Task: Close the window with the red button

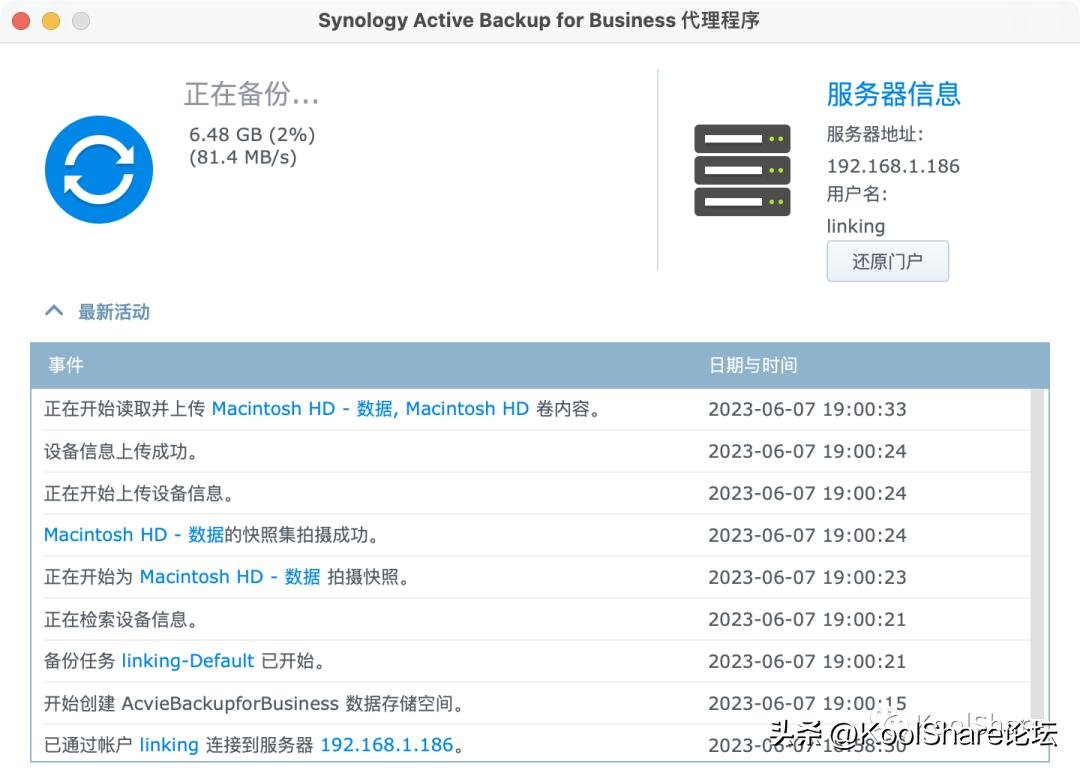Action: (21, 21)
